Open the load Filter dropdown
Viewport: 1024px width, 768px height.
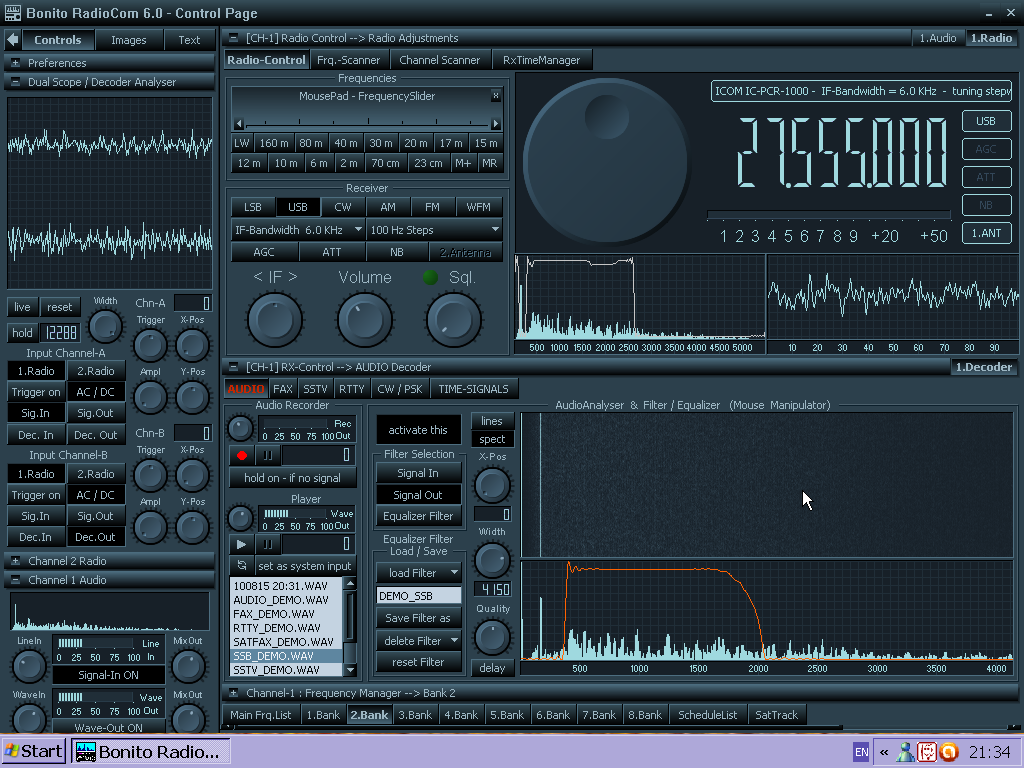click(x=418, y=573)
